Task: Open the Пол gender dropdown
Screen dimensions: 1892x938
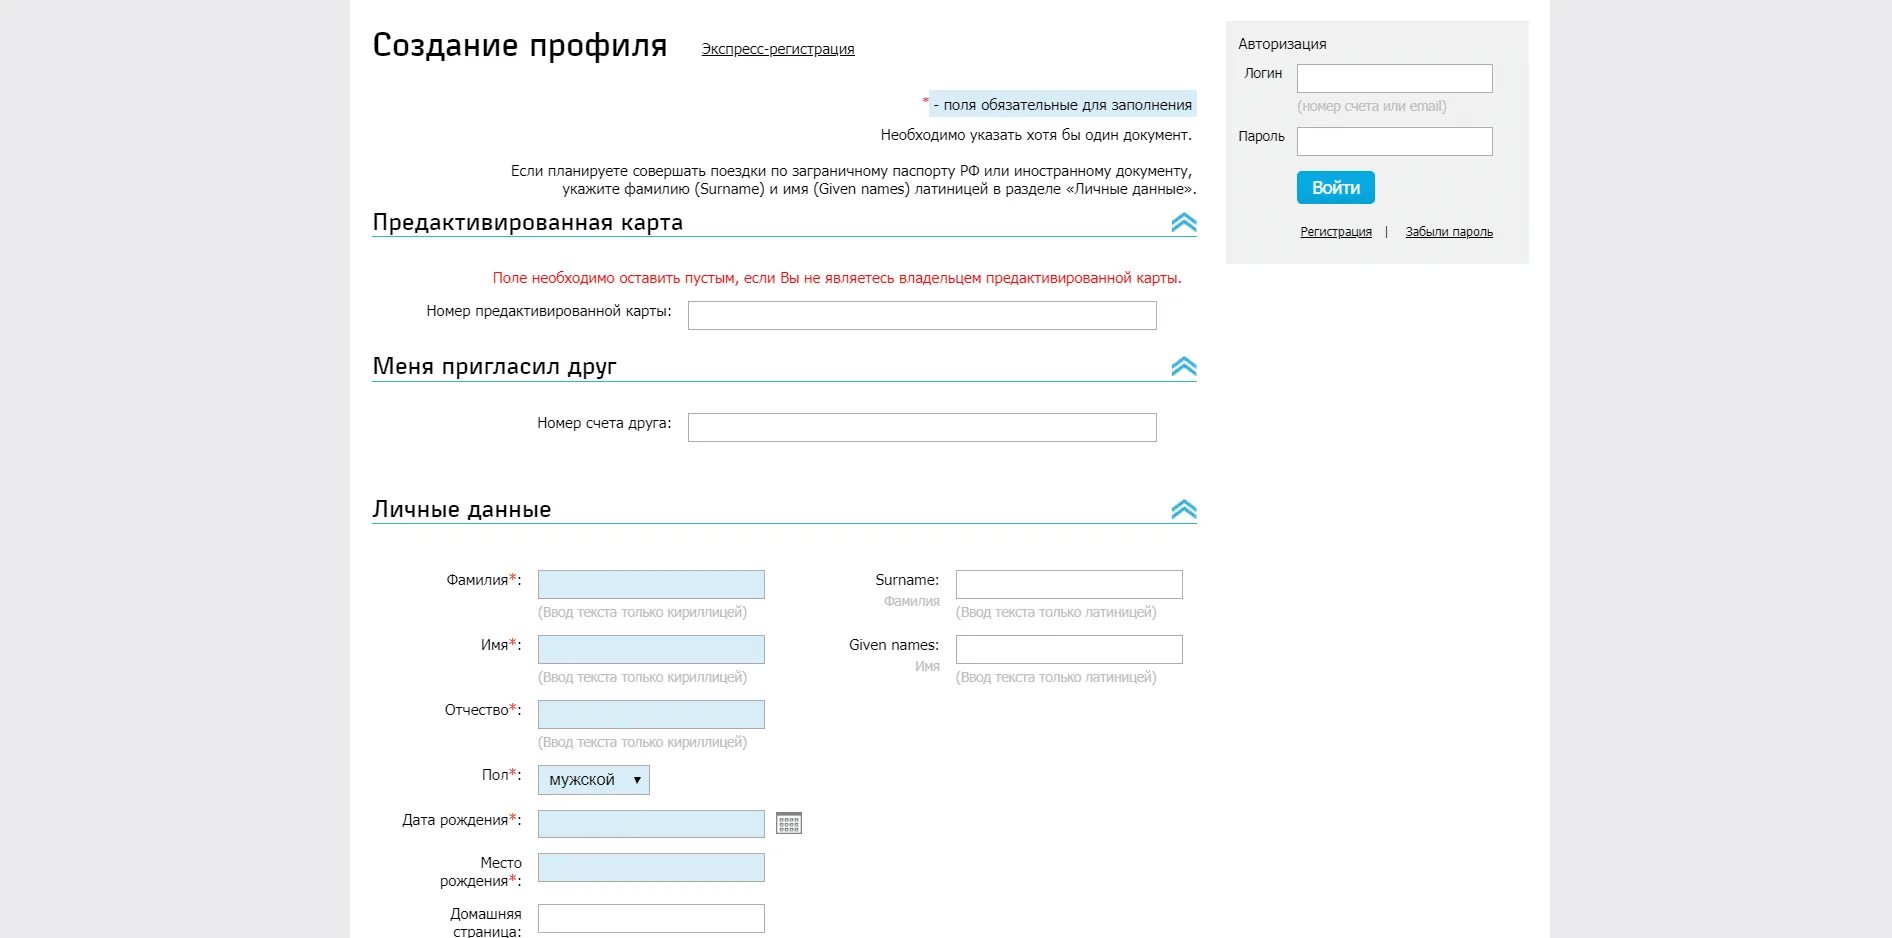Action: (594, 780)
